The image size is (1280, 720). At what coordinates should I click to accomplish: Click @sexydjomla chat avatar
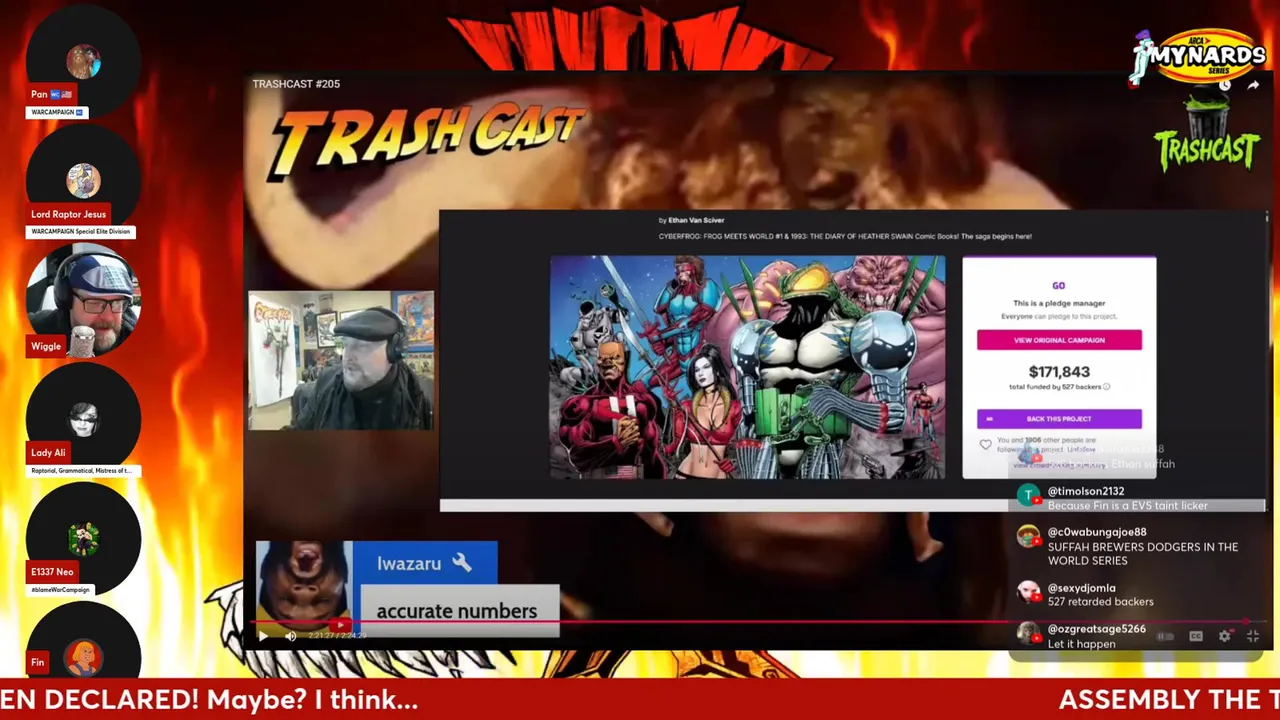click(1028, 592)
